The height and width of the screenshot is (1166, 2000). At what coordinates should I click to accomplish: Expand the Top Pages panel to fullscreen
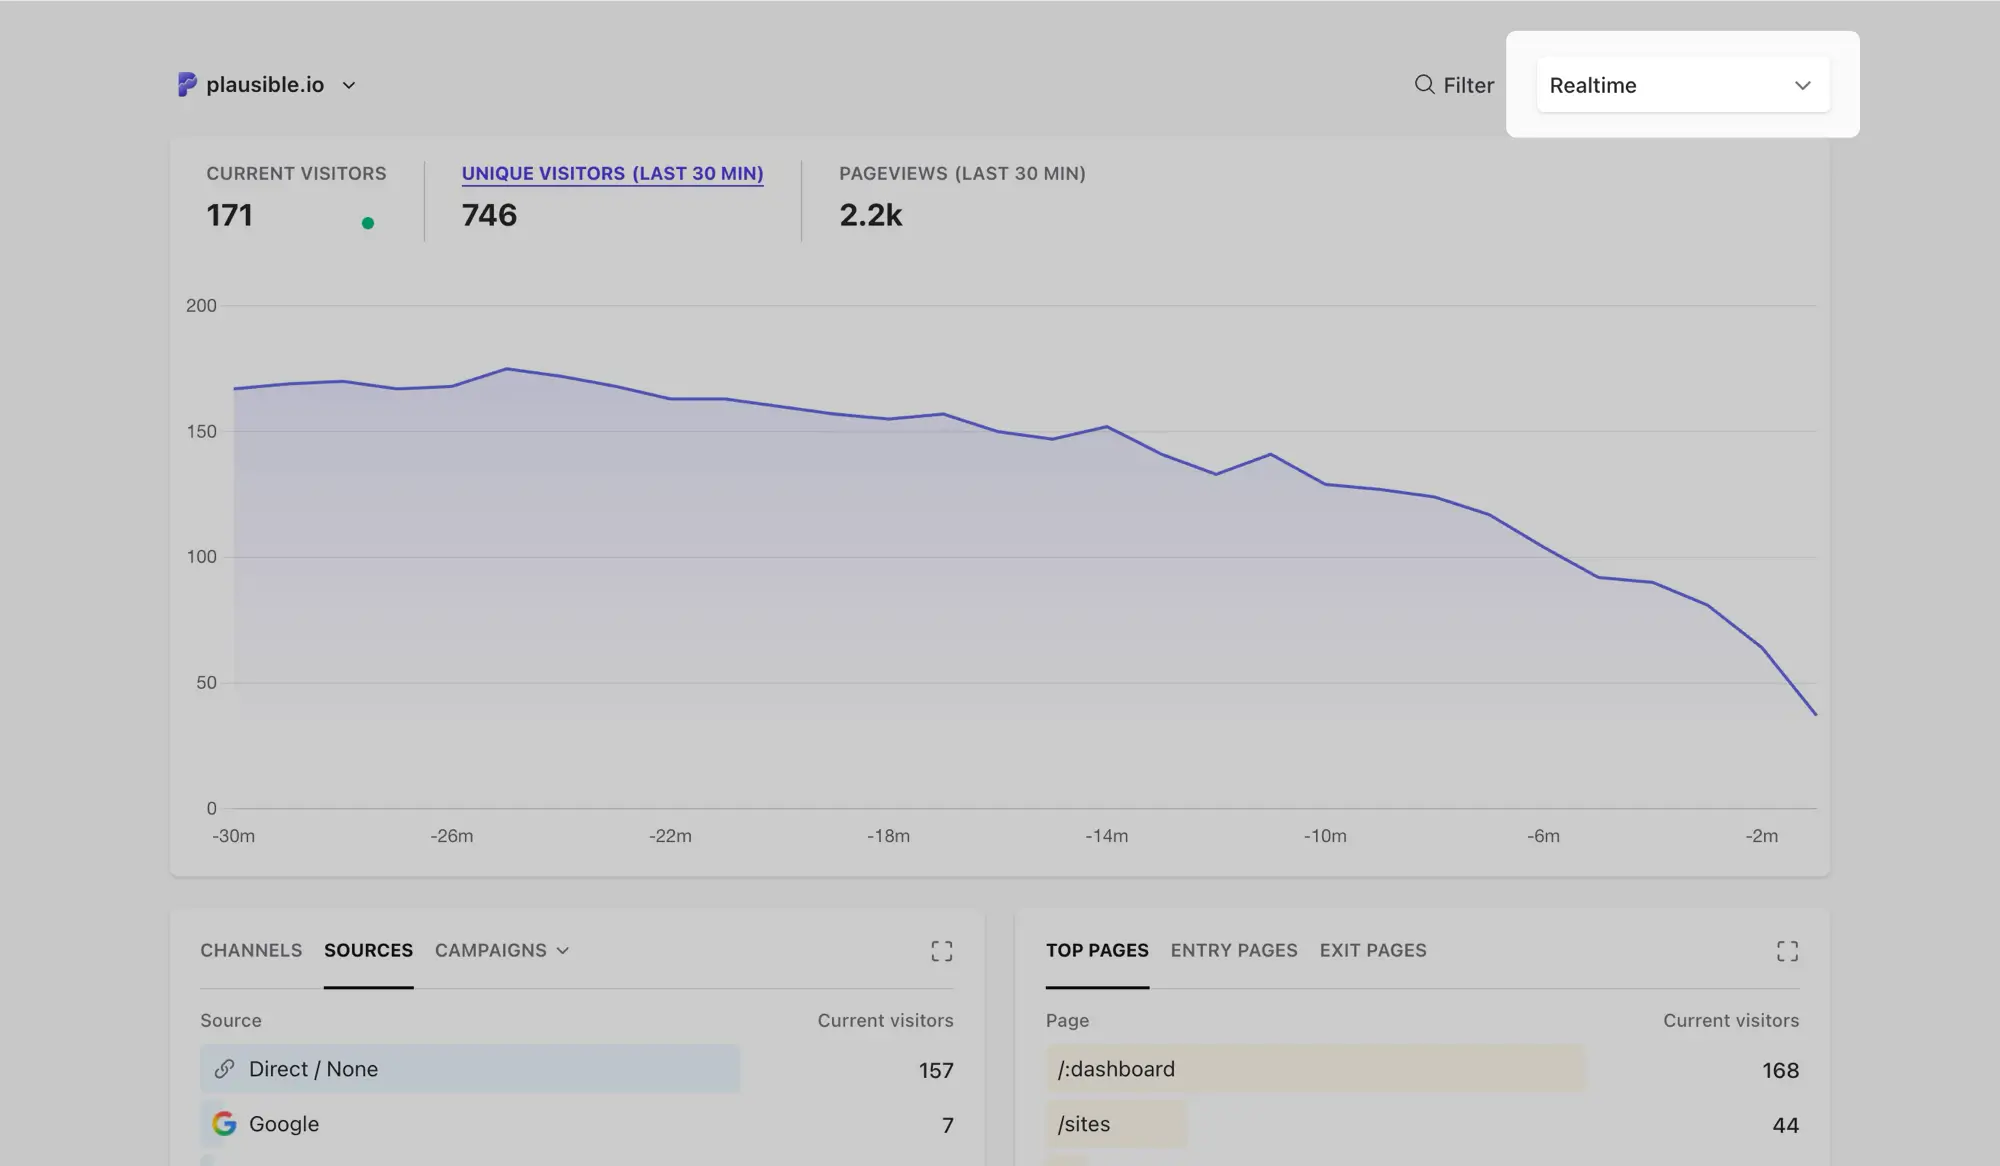point(1788,951)
